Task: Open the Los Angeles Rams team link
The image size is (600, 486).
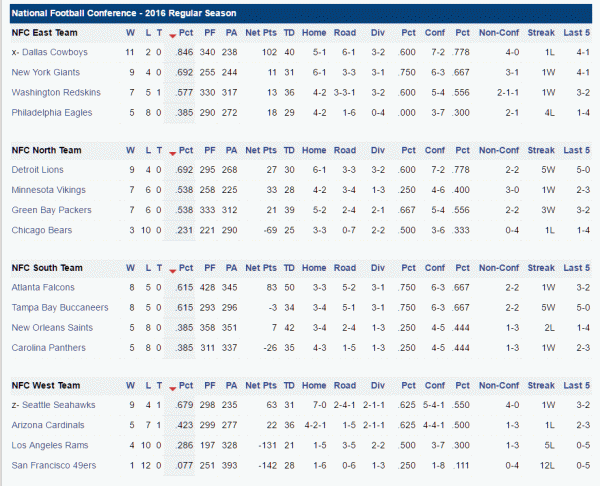Action: click(50, 445)
